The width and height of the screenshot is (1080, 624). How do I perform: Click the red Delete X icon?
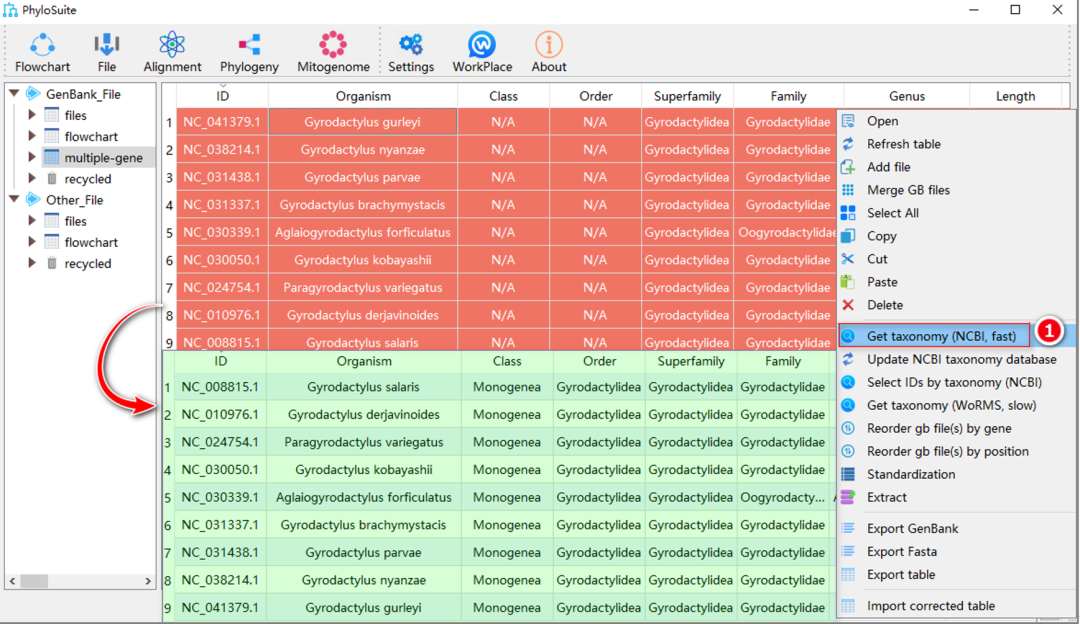coord(849,305)
